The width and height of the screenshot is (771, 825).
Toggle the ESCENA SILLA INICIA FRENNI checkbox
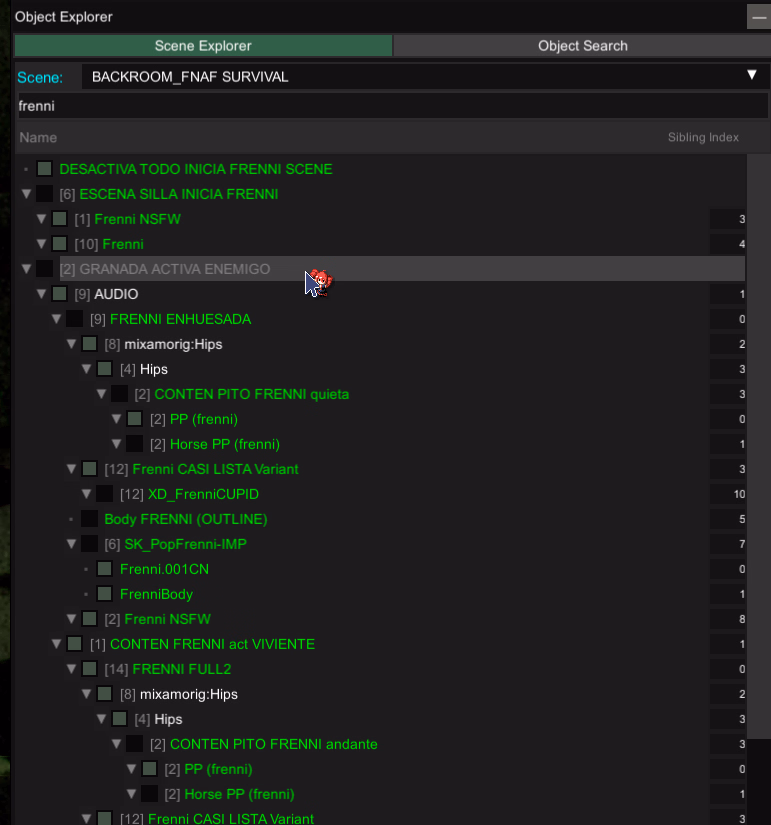pyautogui.click(x=44, y=194)
